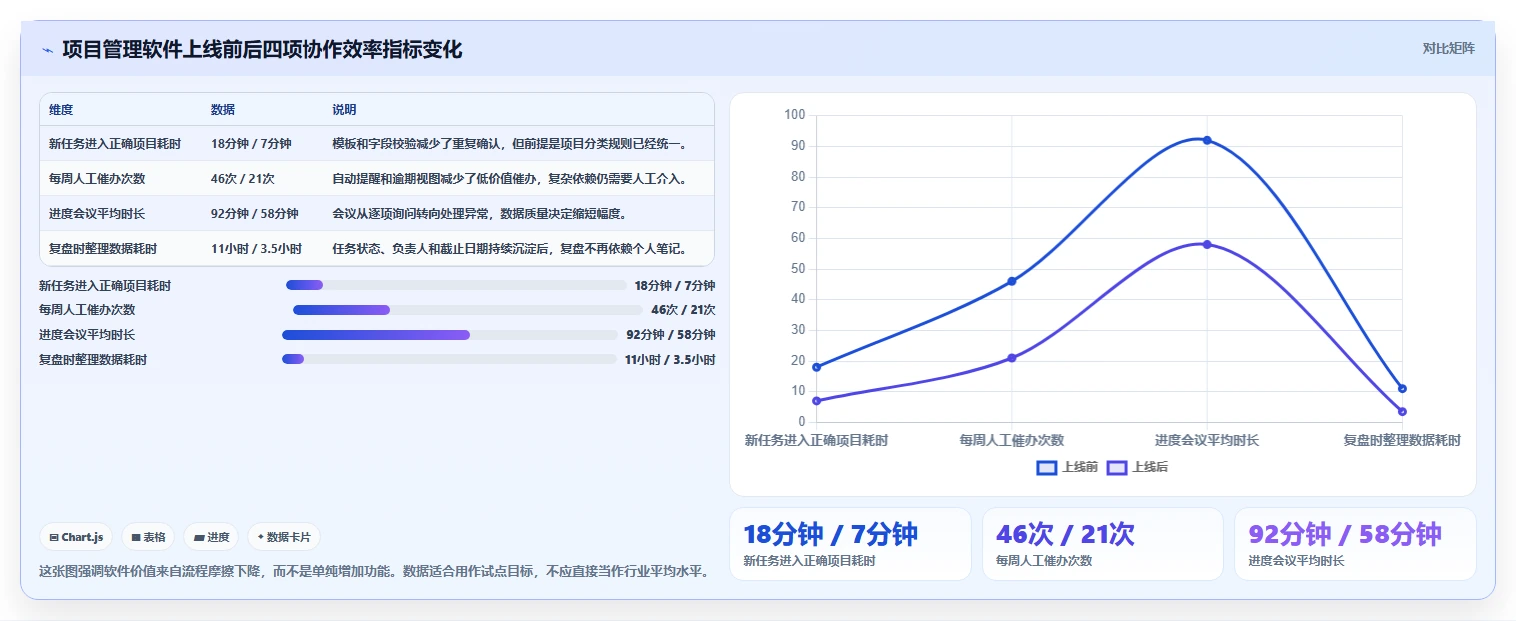
Task: Open the 18分钟 / 7分钟 data card
Action: pyautogui.click(x=850, y=544)
